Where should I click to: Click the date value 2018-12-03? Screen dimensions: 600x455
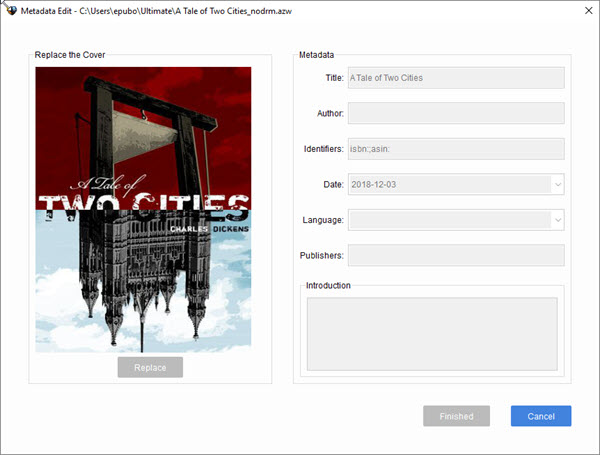point(373,184)
